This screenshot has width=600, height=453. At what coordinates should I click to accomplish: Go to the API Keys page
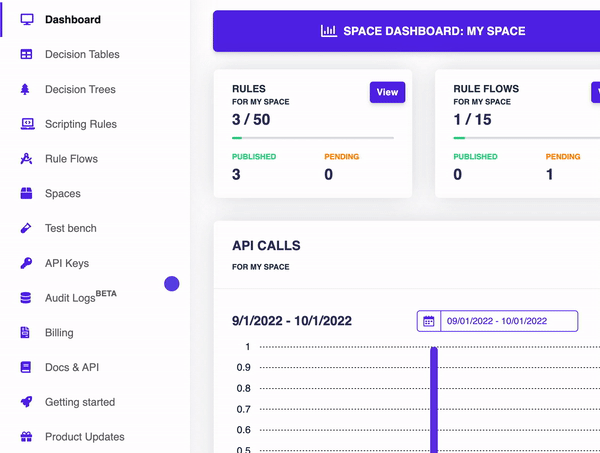tap(67, 263)
